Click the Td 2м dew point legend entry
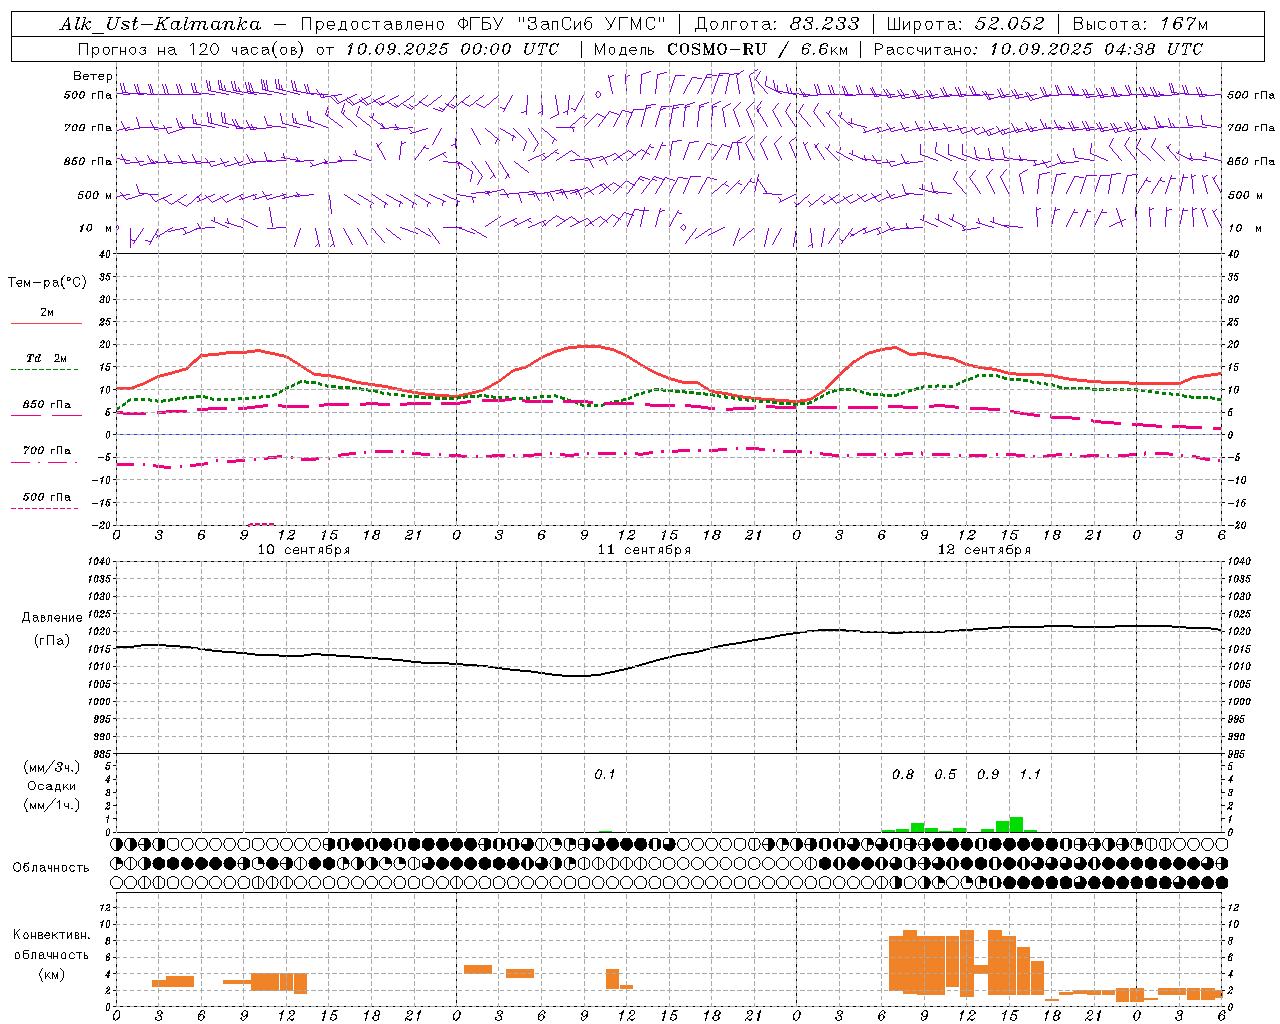The height and width of the screenshot is (1024, 1280). point(46,358)
